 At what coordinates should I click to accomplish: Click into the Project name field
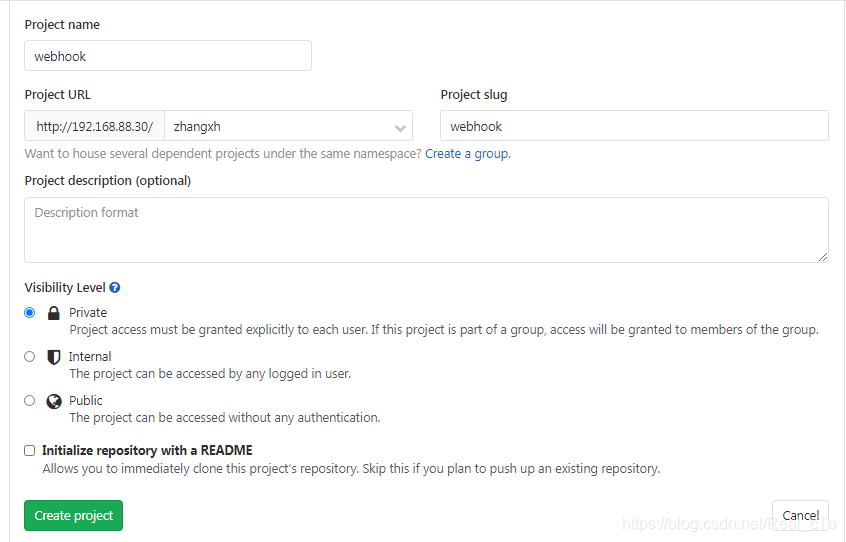(x=168, y=56)
